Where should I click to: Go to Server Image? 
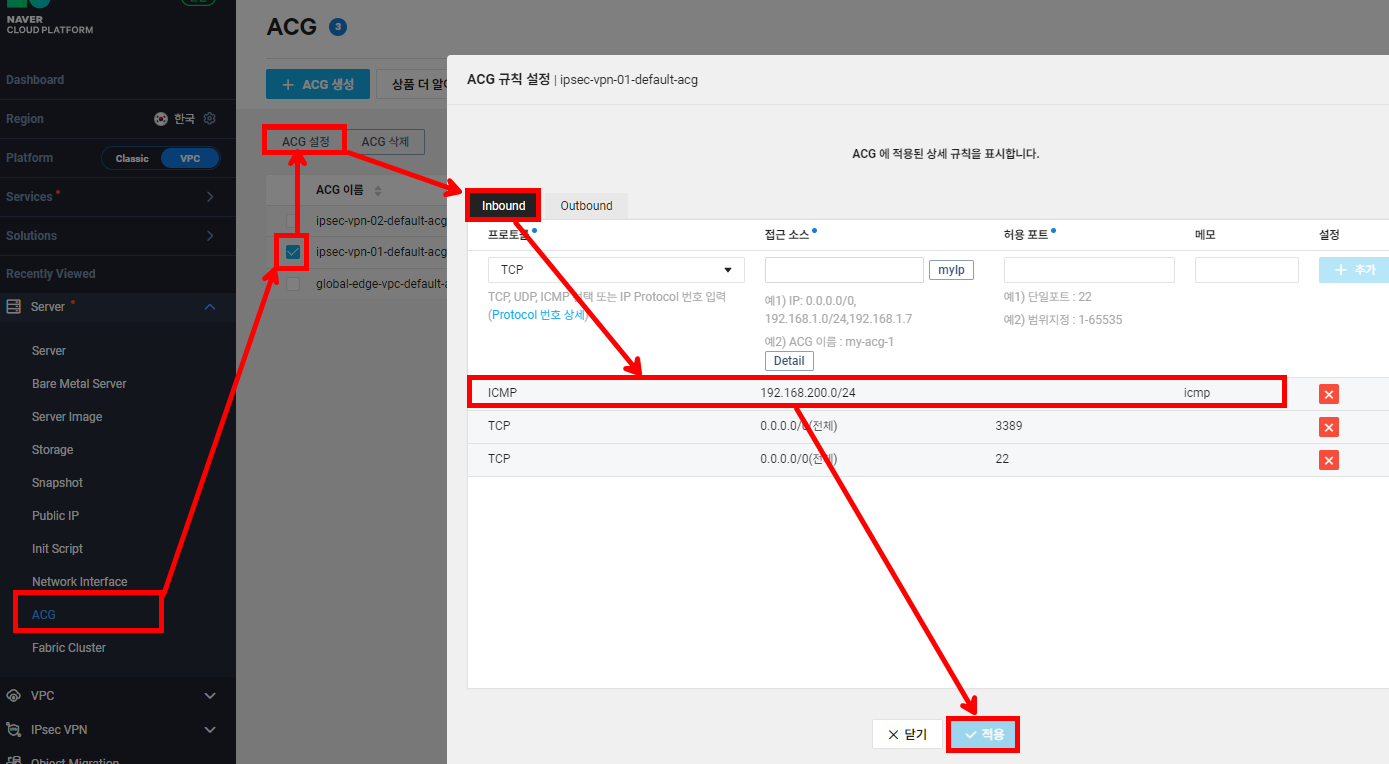[67, 417]
